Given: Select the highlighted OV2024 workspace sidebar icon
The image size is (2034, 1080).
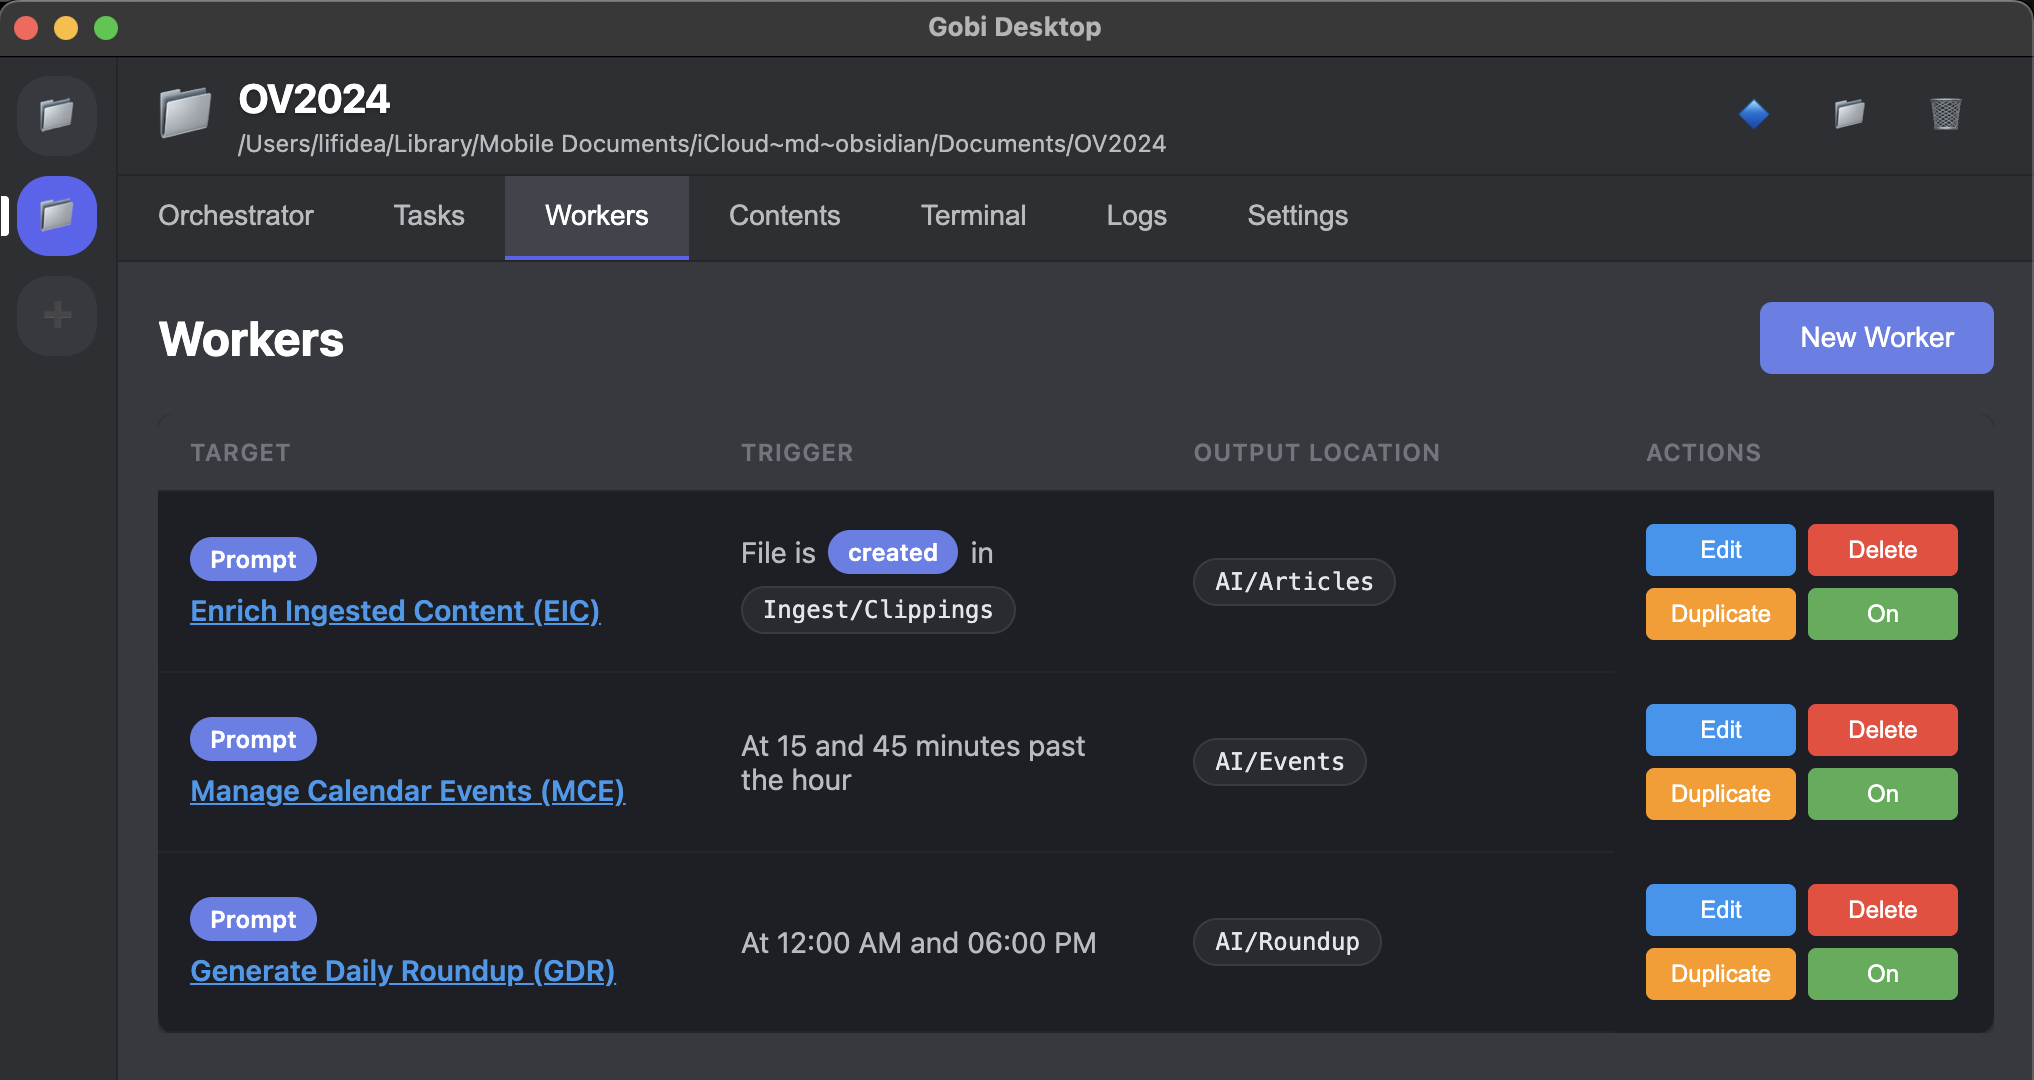Looking at the screenshot, I should 57,215.
